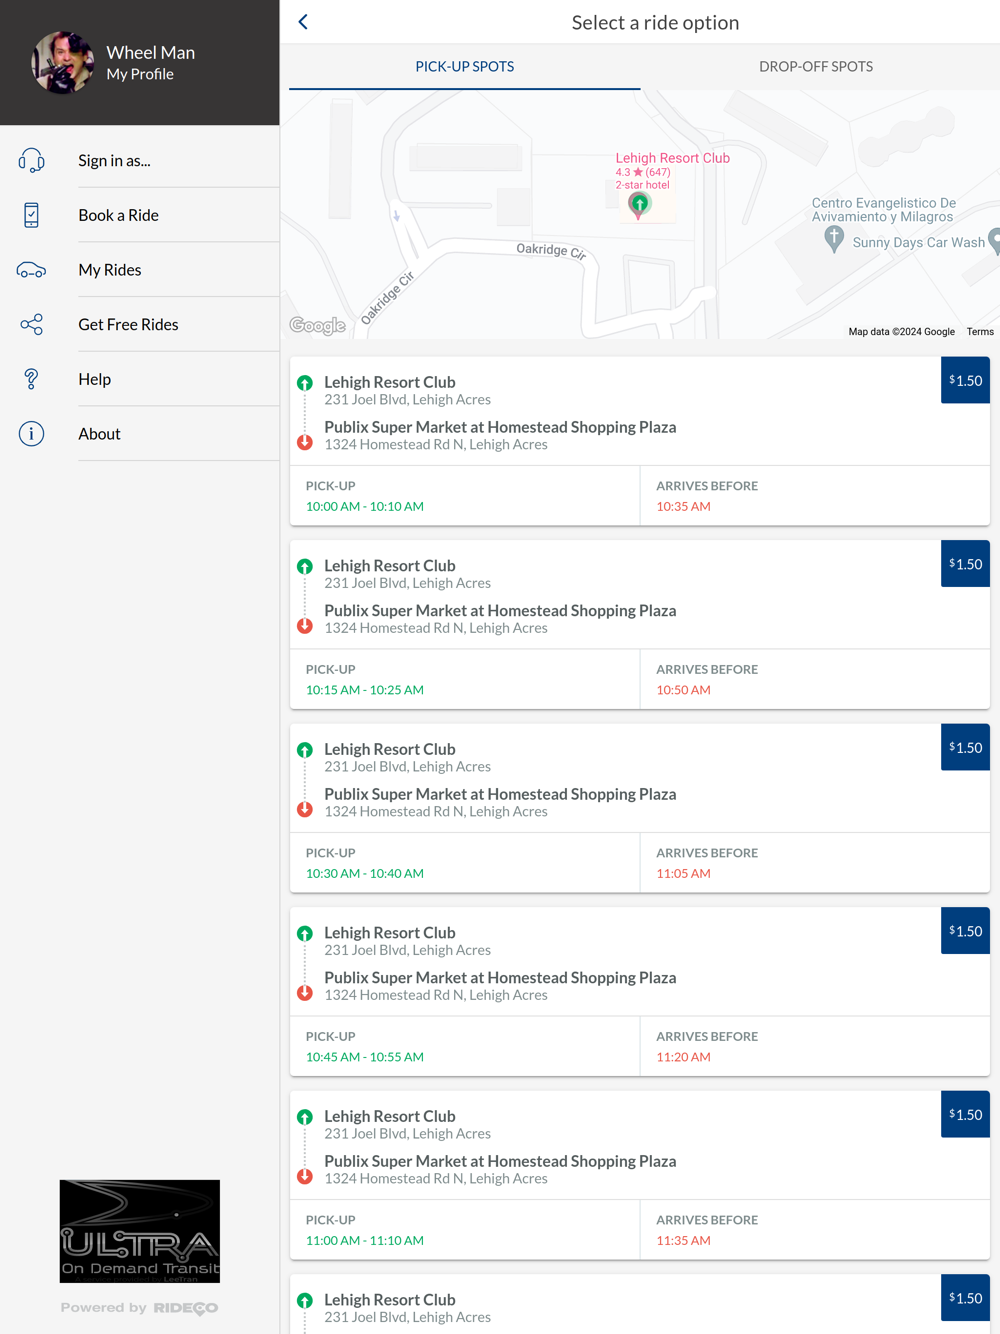This screenshot has height=1334, width=1000.
Task: Click the Centro Evangelistico church map pin
Action: 834,238
